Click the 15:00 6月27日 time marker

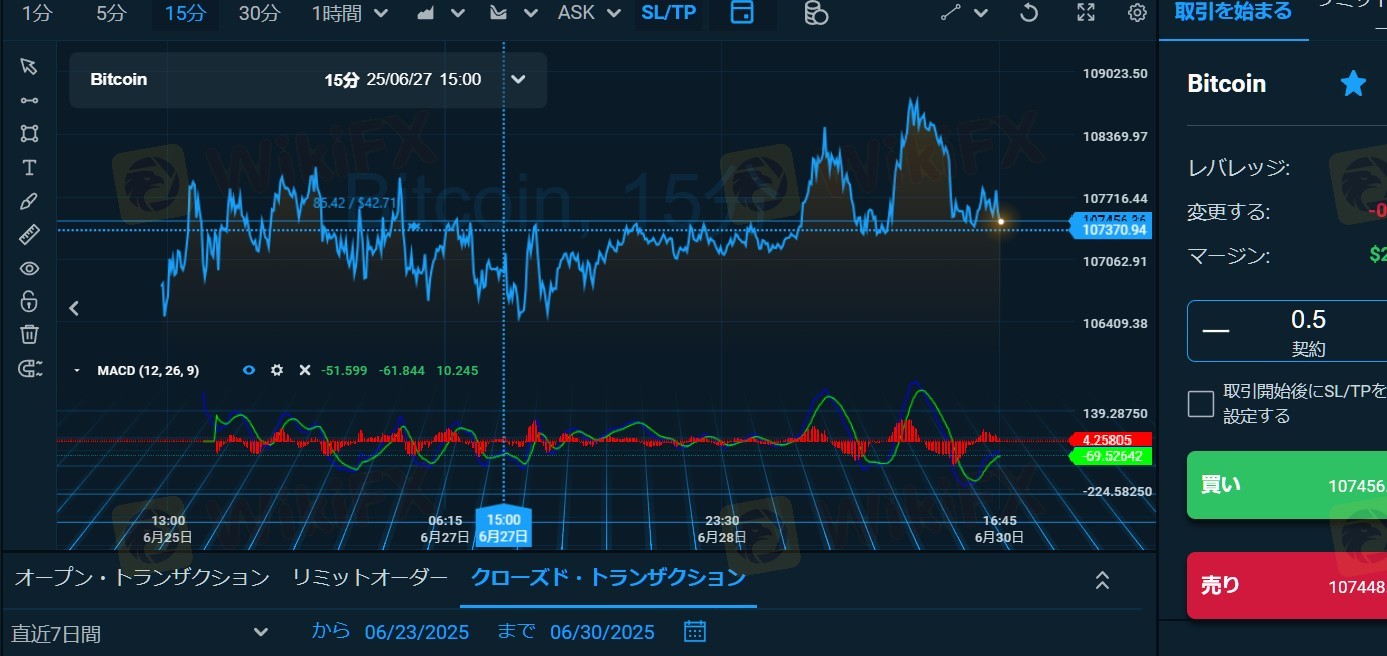tap(503, 527)
